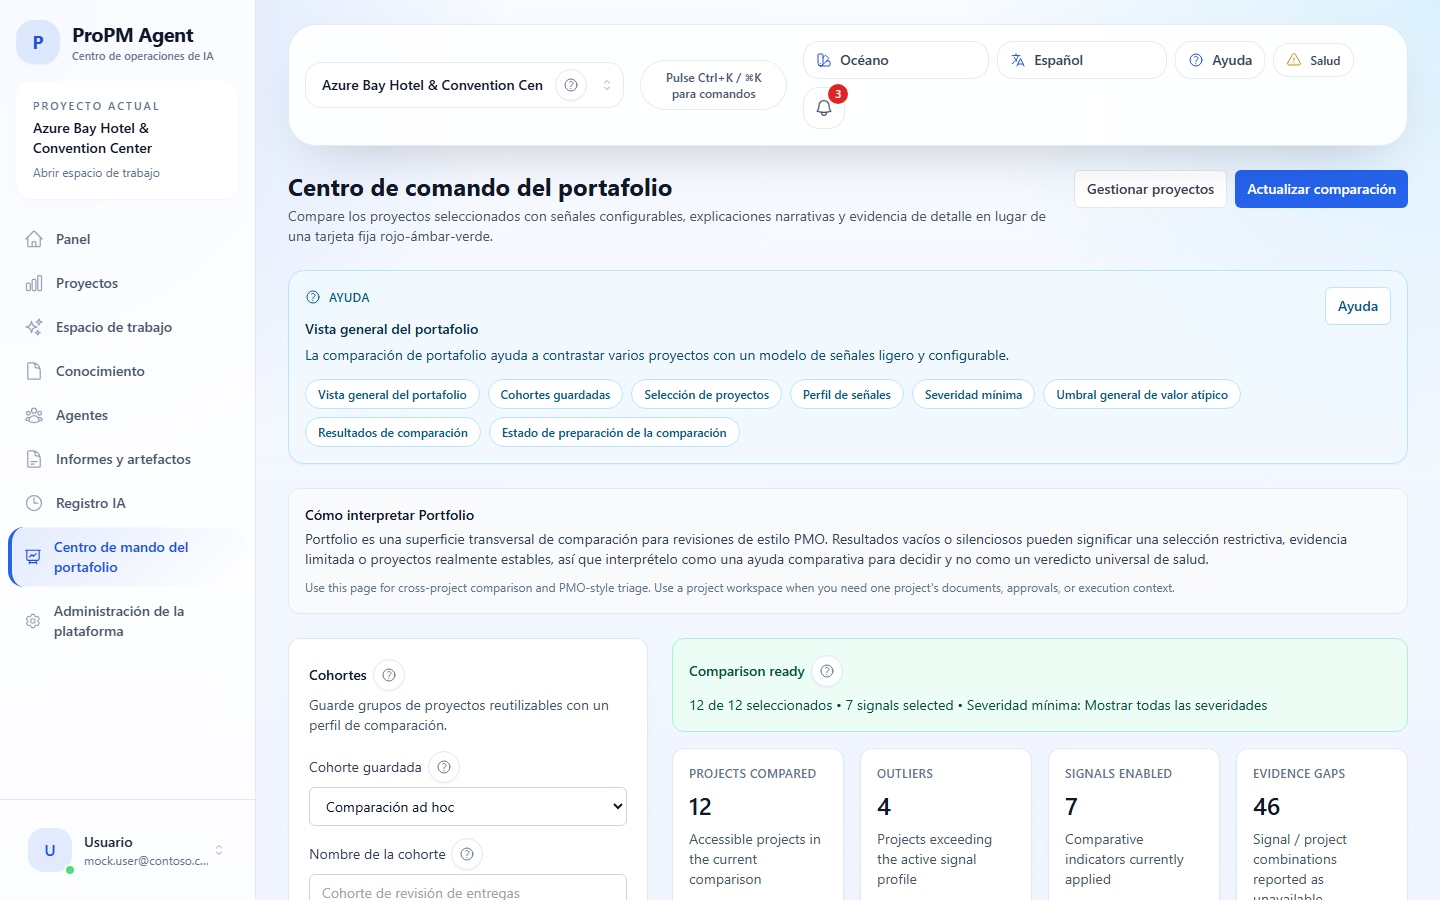Click the Gestionar proyectos button
The image size is (1440, 900).
pos(1150,189)
